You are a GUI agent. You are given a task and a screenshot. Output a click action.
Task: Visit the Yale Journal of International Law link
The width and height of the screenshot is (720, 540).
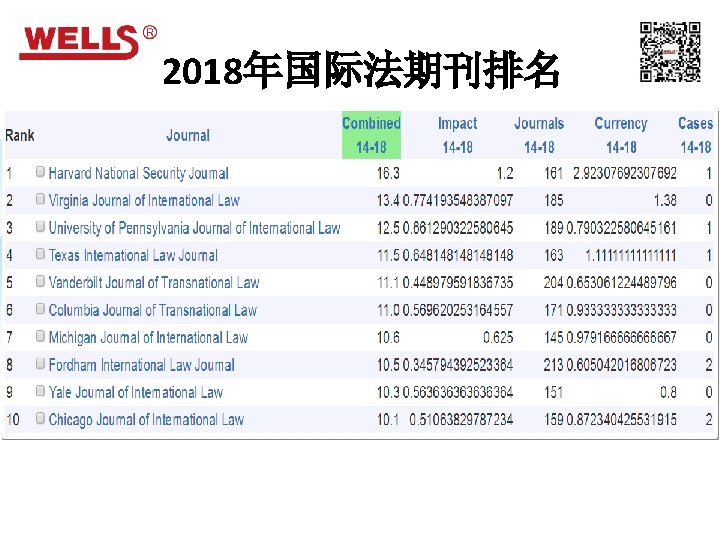coord(135,392)
